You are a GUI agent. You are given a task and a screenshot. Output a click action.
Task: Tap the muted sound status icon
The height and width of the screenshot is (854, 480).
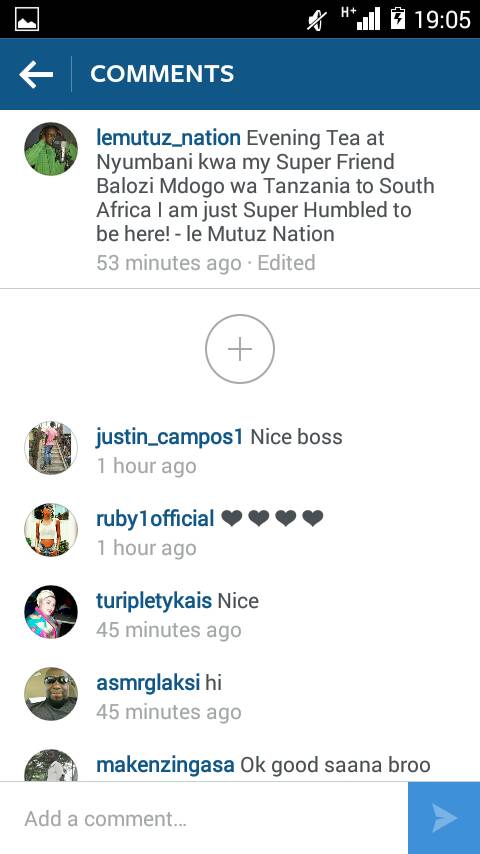317,20
